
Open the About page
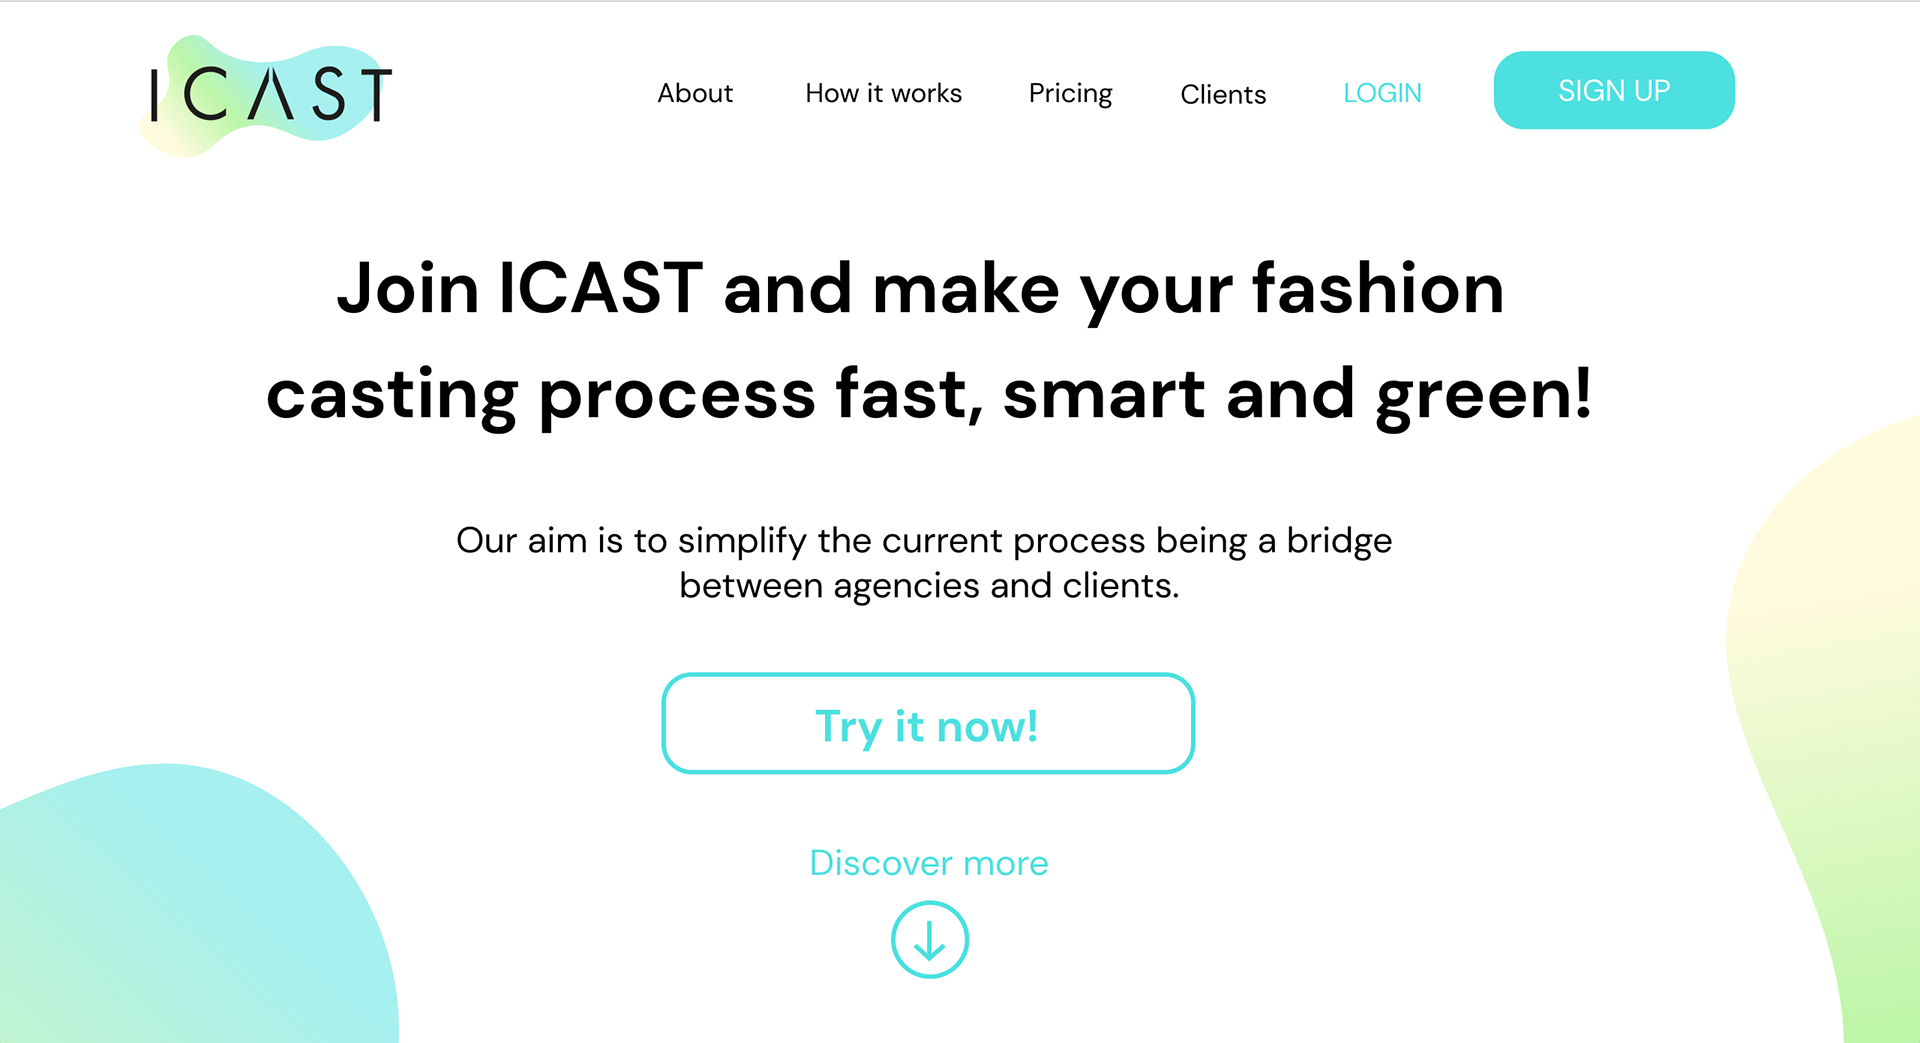(x=695, y=93)
